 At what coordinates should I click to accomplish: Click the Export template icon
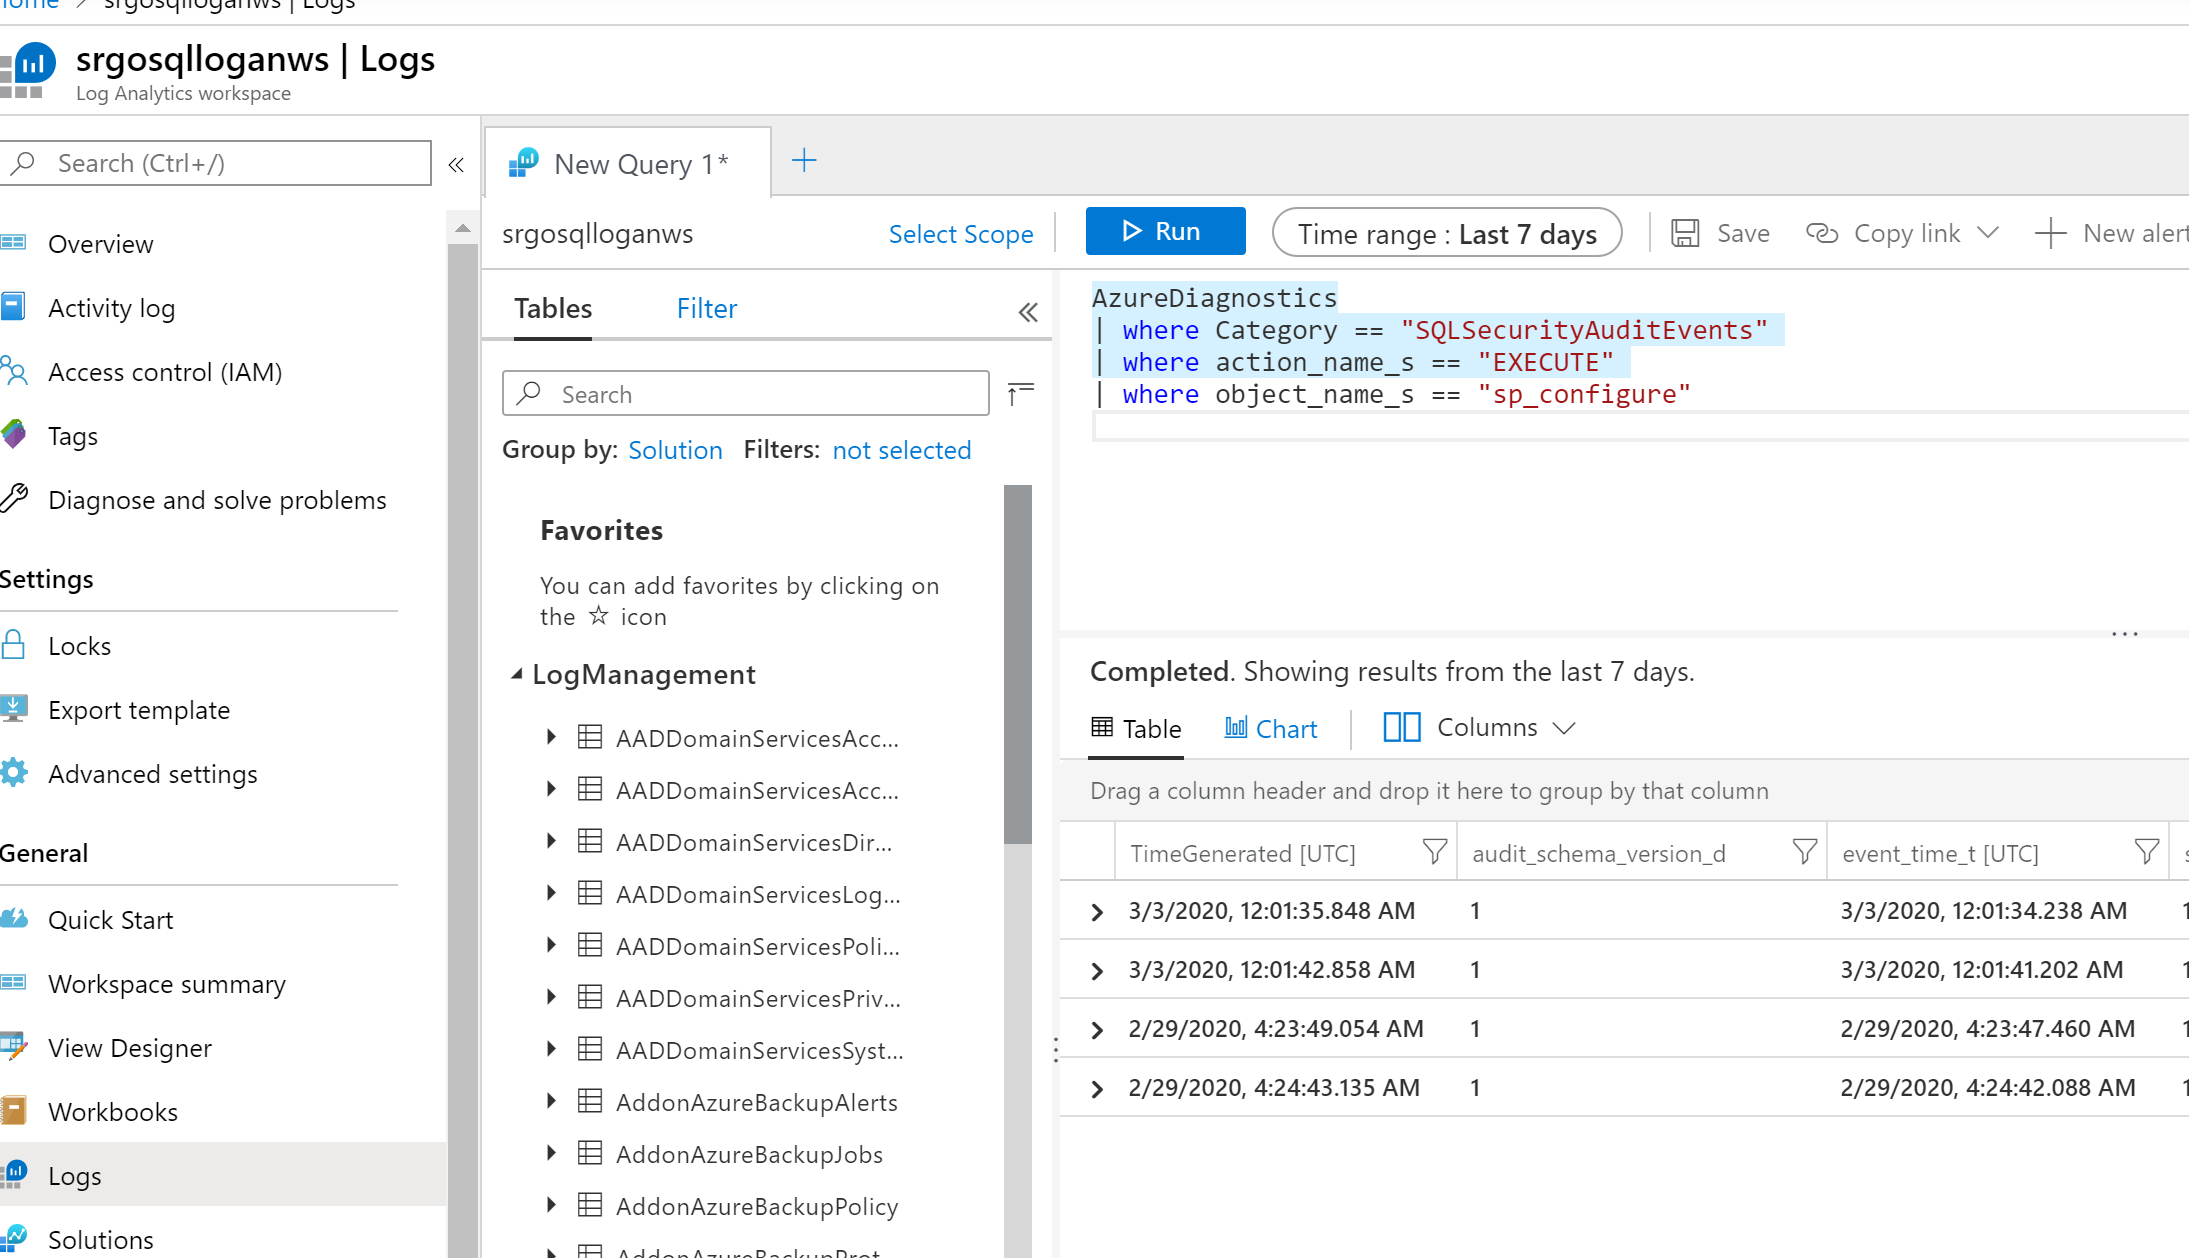click(x=14, y=709)
